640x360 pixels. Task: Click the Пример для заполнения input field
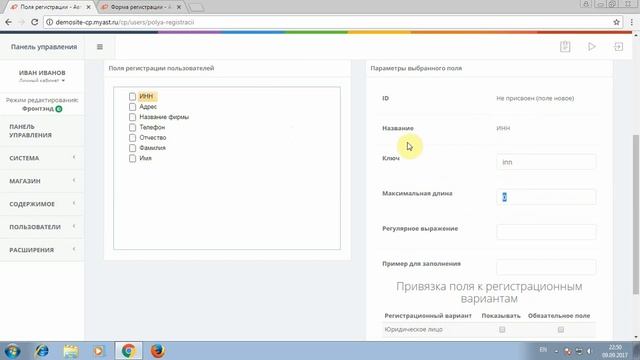[546, 267]
